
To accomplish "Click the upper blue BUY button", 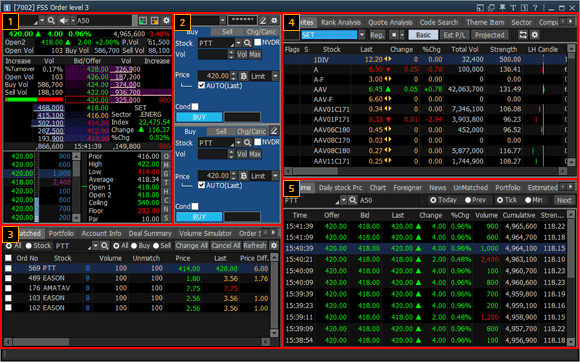I will click(x=199, y=117).
